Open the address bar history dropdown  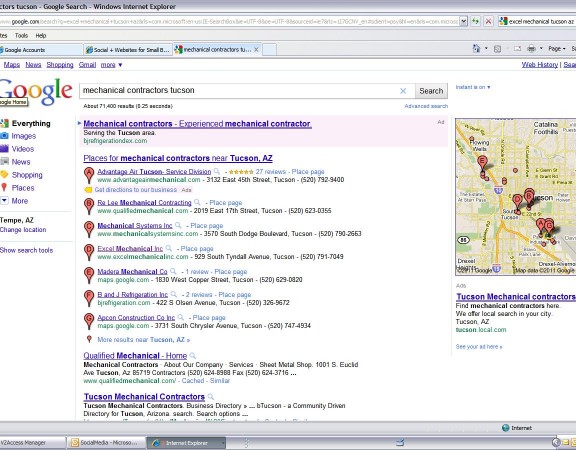click(464, 21)
